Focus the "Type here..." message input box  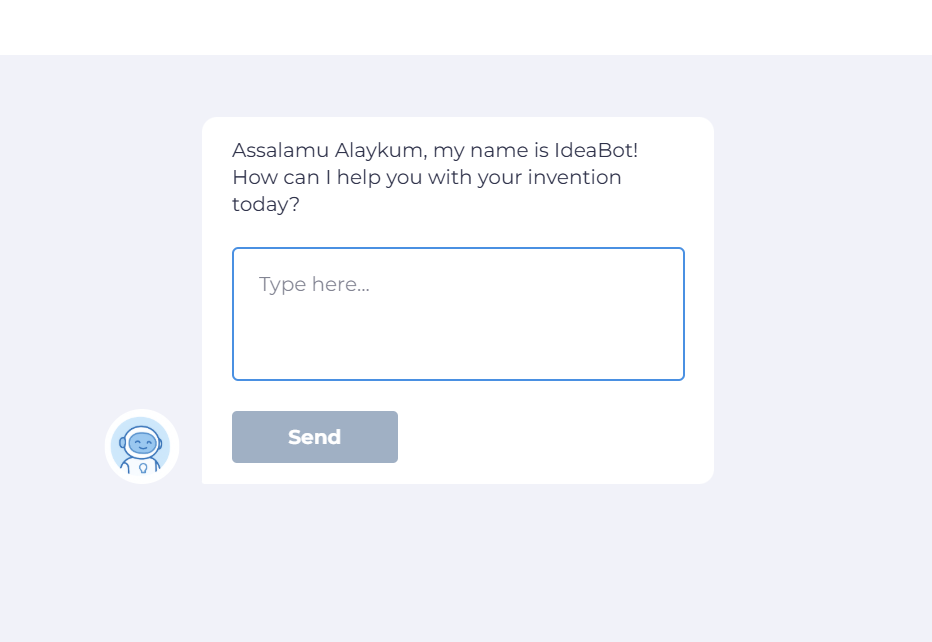(458, 314)
